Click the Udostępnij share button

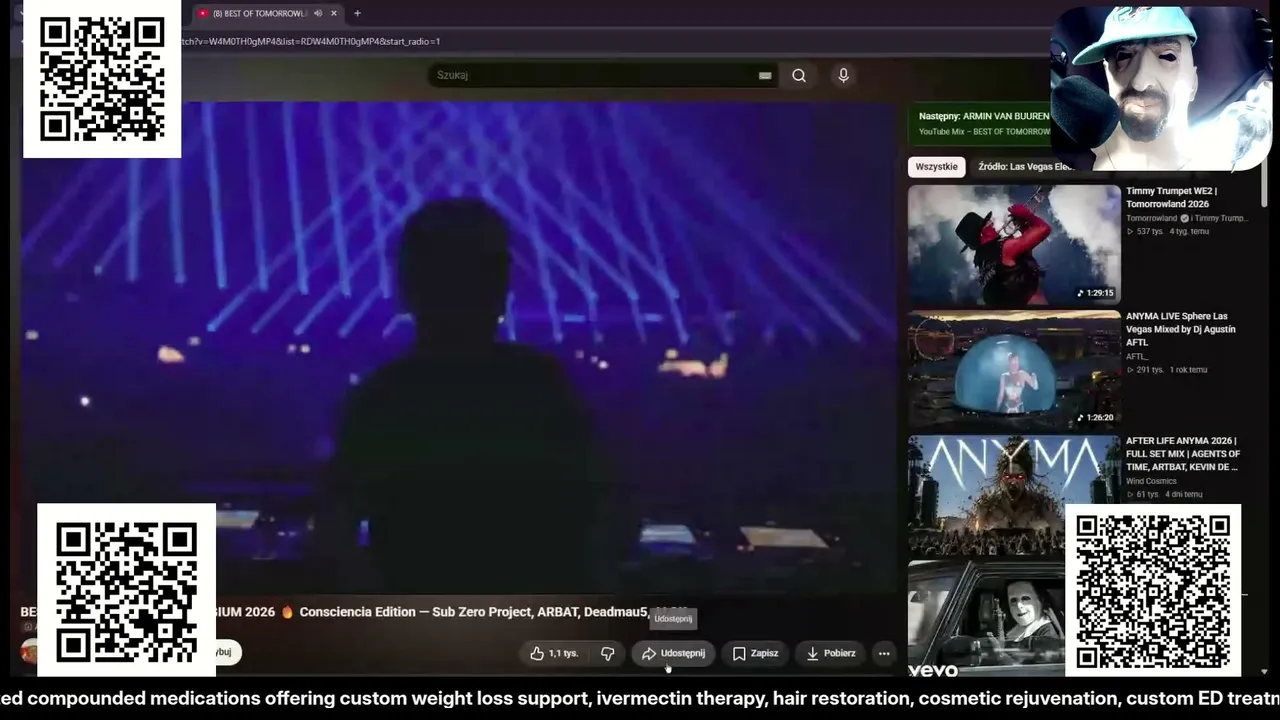click(x=673, y=653)
